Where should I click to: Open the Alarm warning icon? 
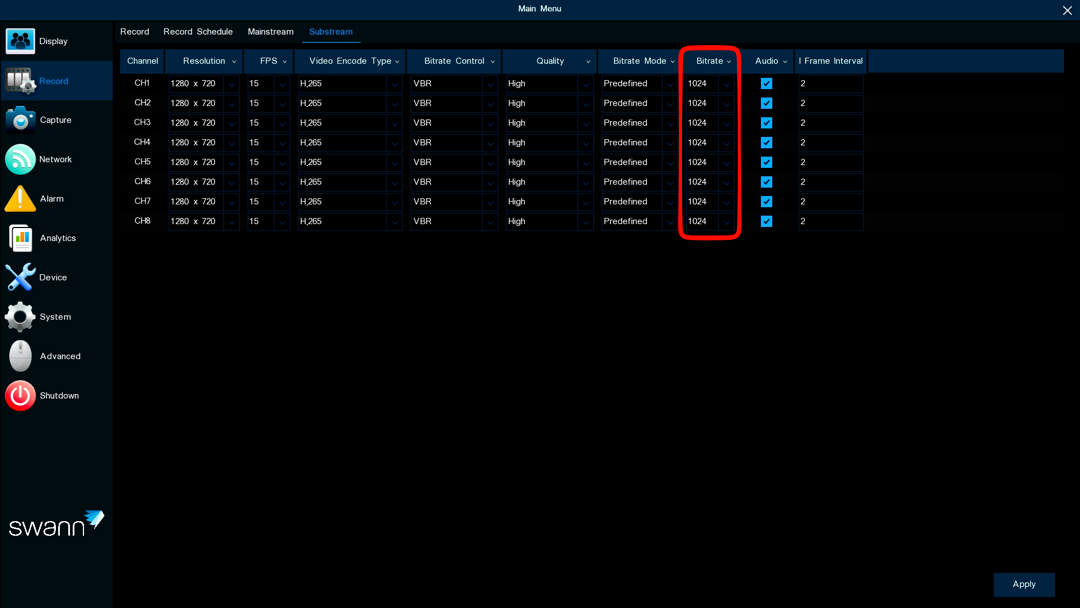coord(20,198)
